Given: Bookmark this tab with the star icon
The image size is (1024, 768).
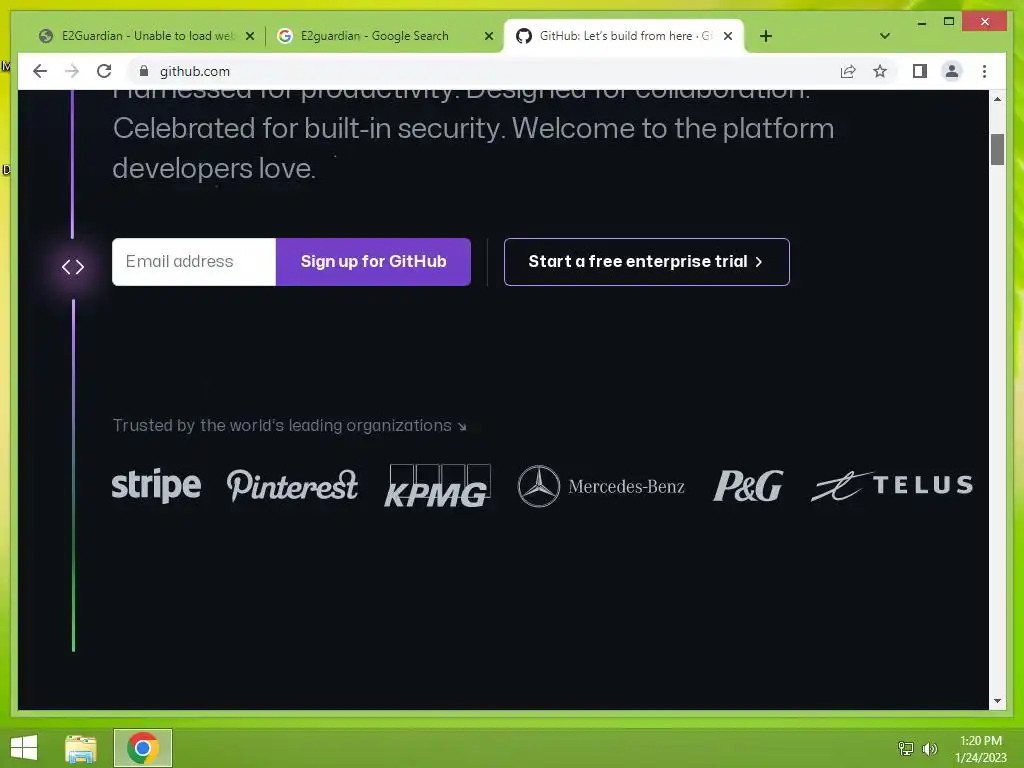Looking at the screenshot, I should (880, 71).
